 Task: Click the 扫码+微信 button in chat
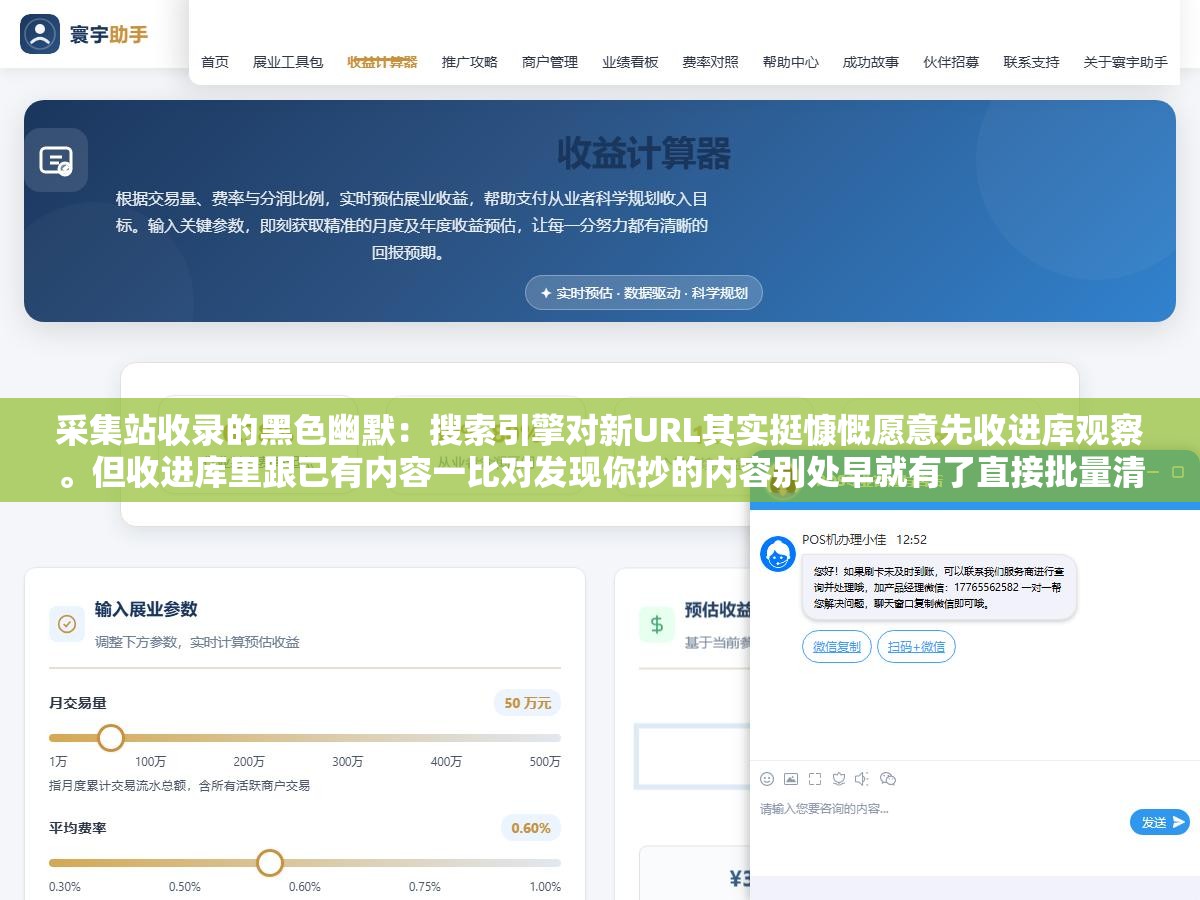pos(917,647)
